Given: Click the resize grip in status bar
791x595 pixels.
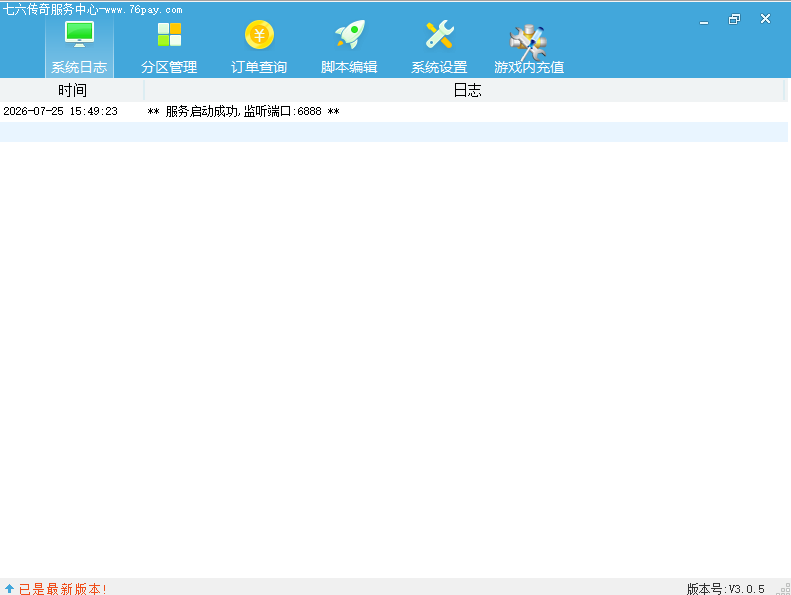Looking at the screenshot, I should 784,589.
